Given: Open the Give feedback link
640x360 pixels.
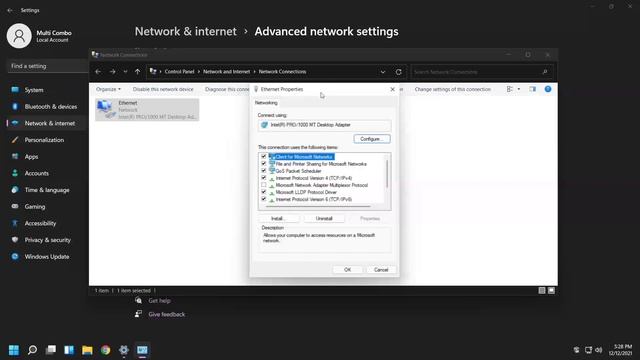Looking at the screenshot, I should (x=167, y=314).
